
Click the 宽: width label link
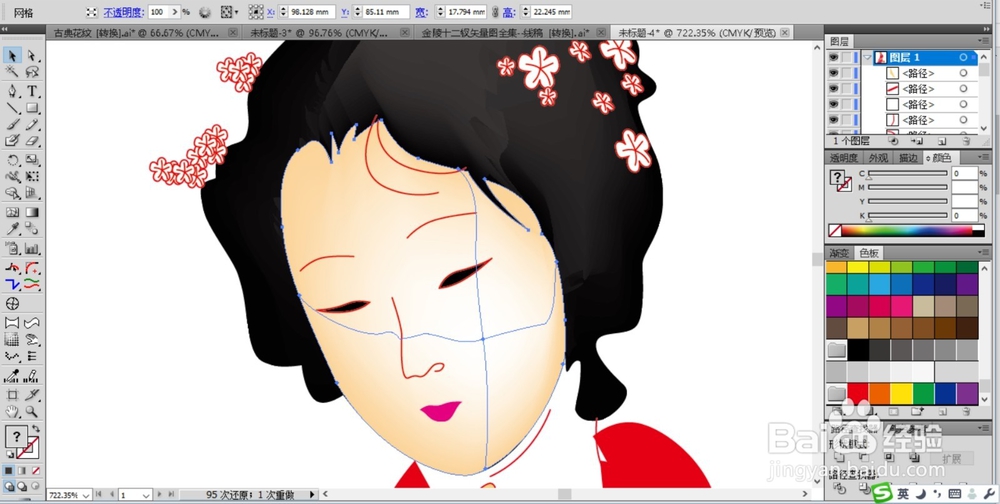422,12
